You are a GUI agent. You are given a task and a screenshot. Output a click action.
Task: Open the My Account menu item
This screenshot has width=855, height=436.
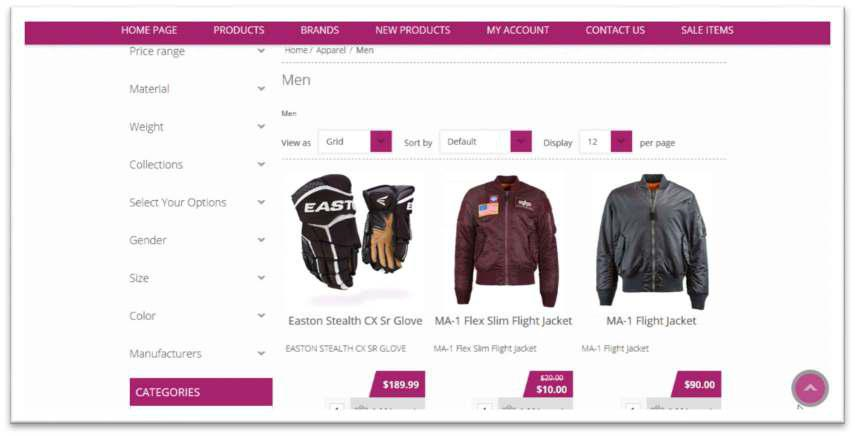pyautogui.click(x=517, y=31)
